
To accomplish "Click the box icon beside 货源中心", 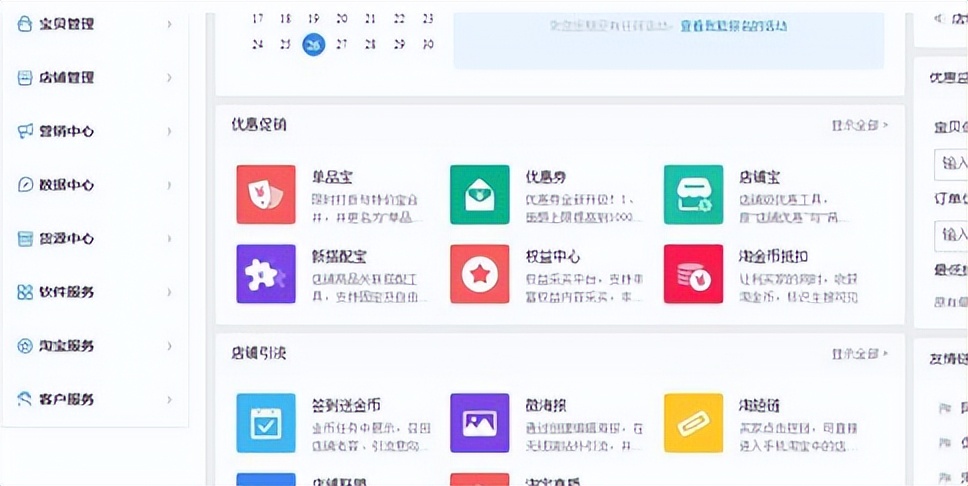I will tap(25, 238).
